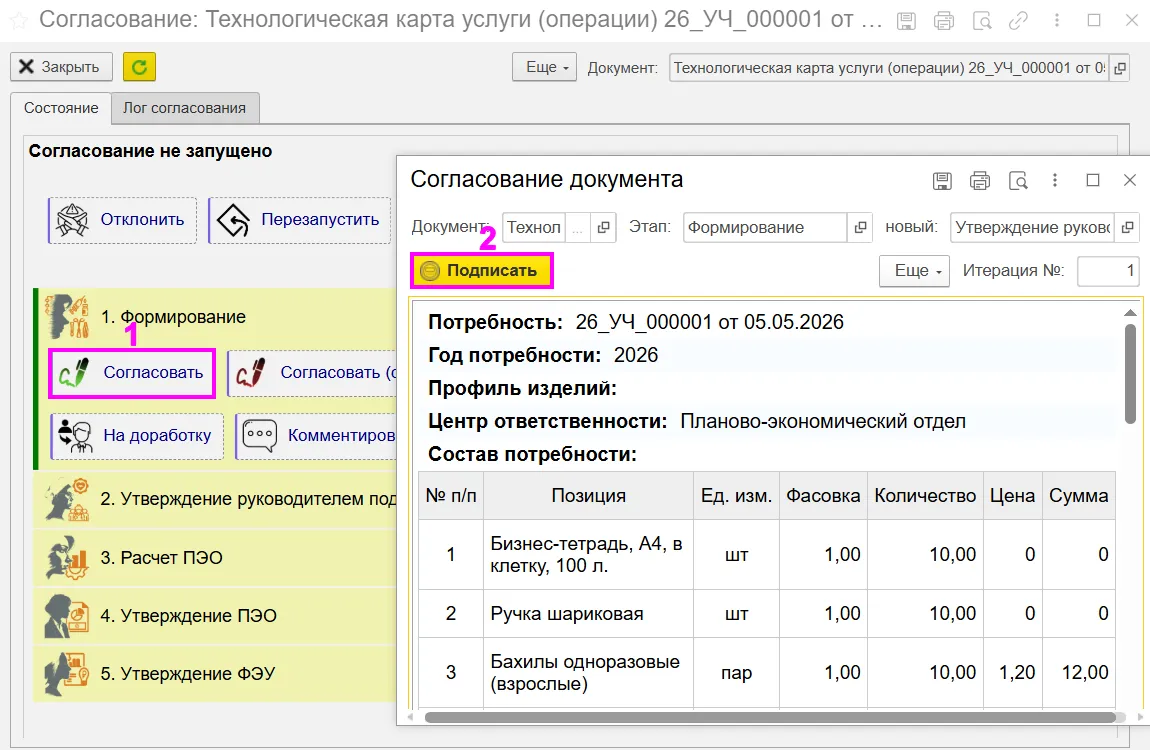Click the save icon in main window title bar
This screenshot has width=1150, height=750.
pos(907,21)
